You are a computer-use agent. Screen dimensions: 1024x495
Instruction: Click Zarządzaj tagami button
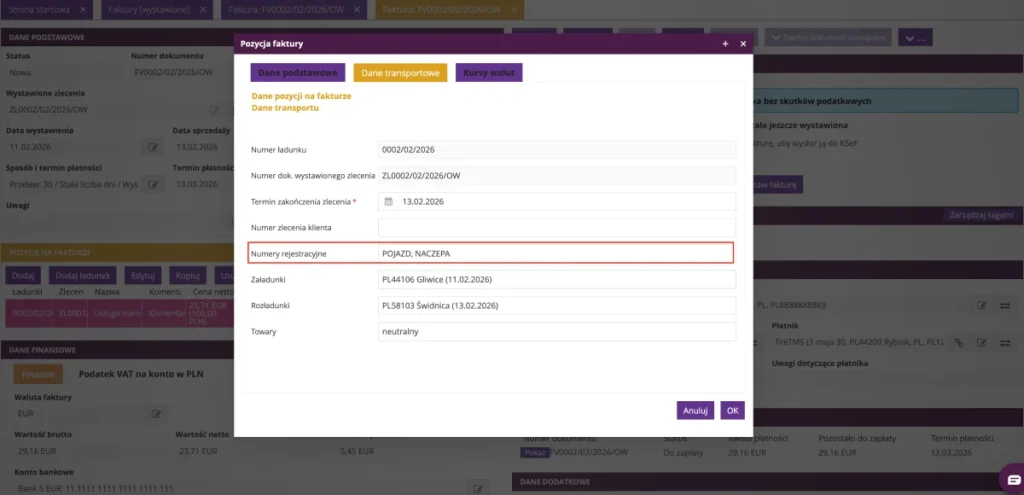pos(982,215)
